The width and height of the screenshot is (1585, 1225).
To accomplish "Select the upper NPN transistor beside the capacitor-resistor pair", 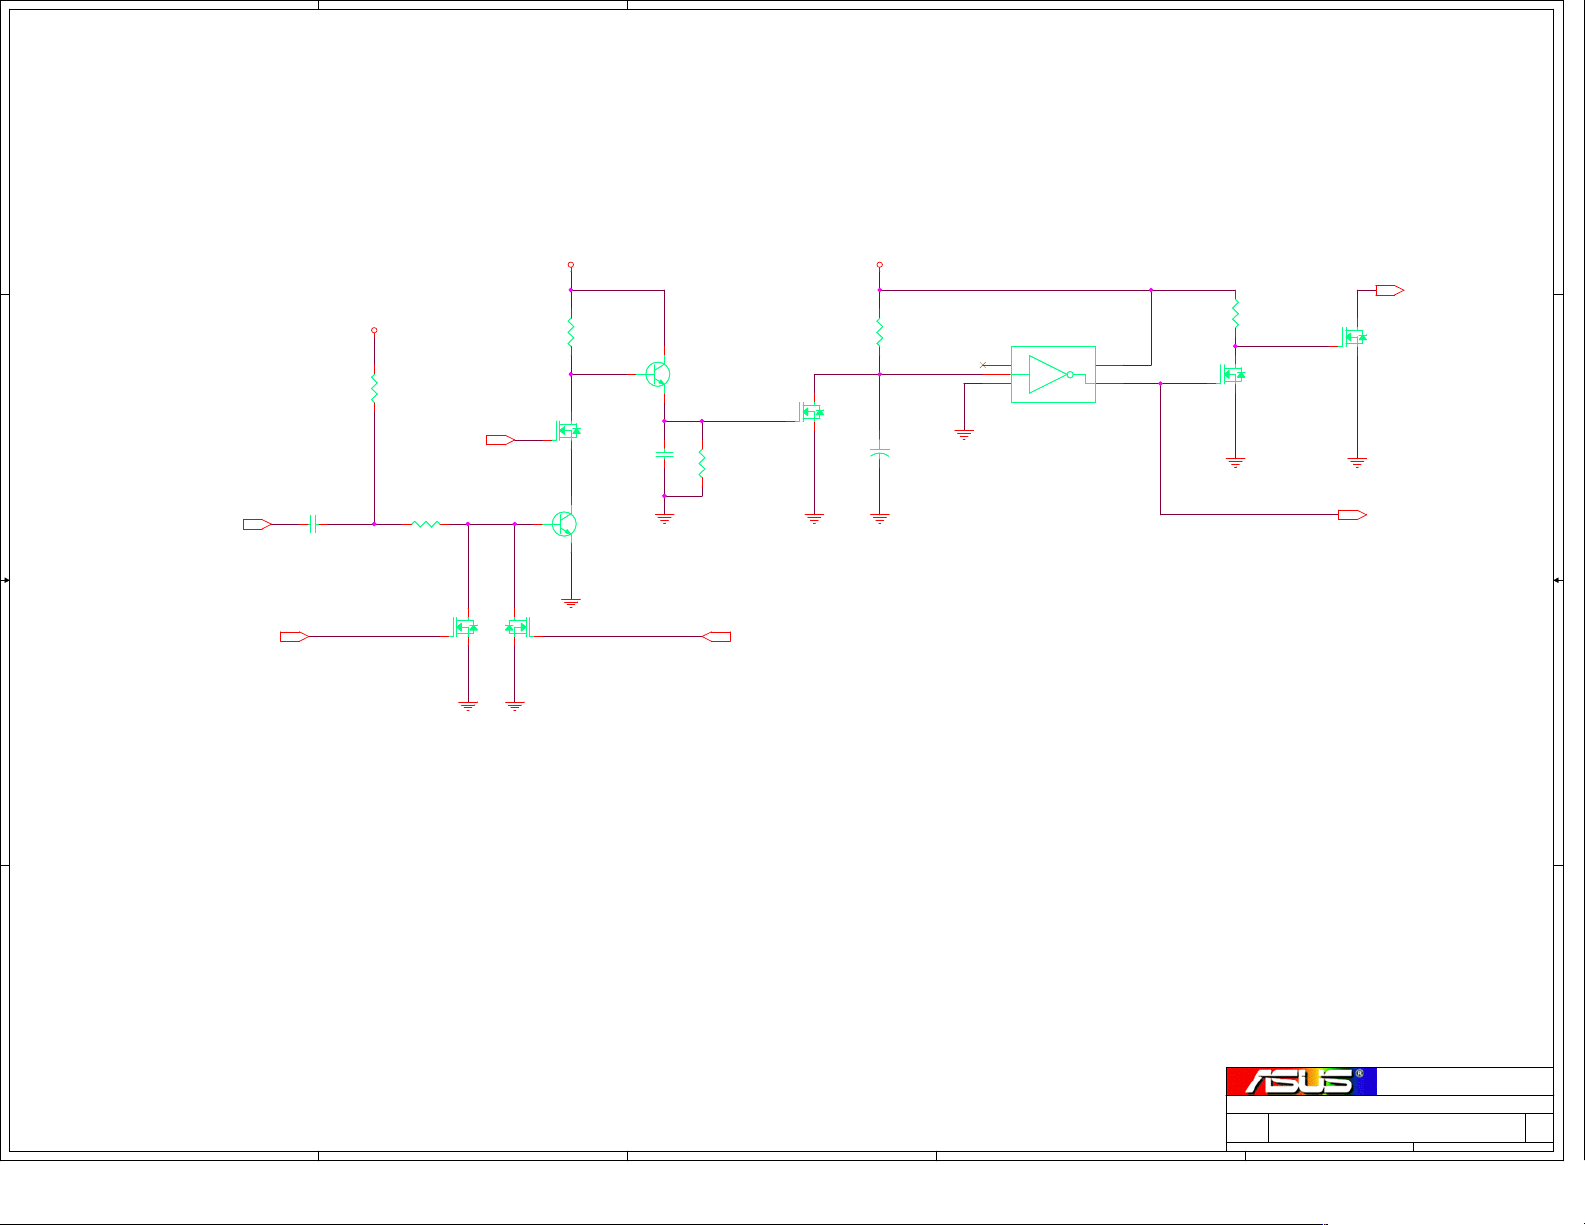I will pyautogui.click(x=658, y=375).
